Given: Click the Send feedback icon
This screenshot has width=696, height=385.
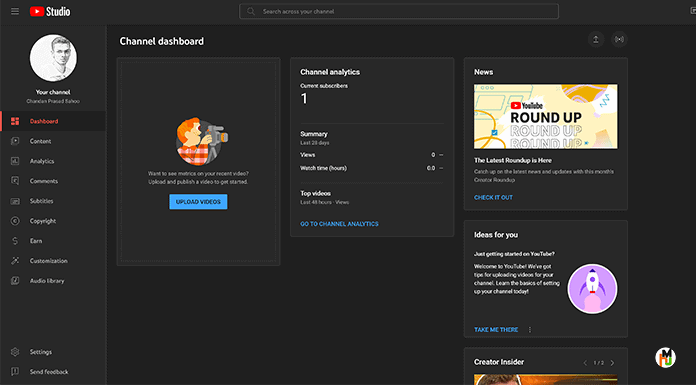Looking at the screenshot, I should pyautogui.click(x=15, y=372).
